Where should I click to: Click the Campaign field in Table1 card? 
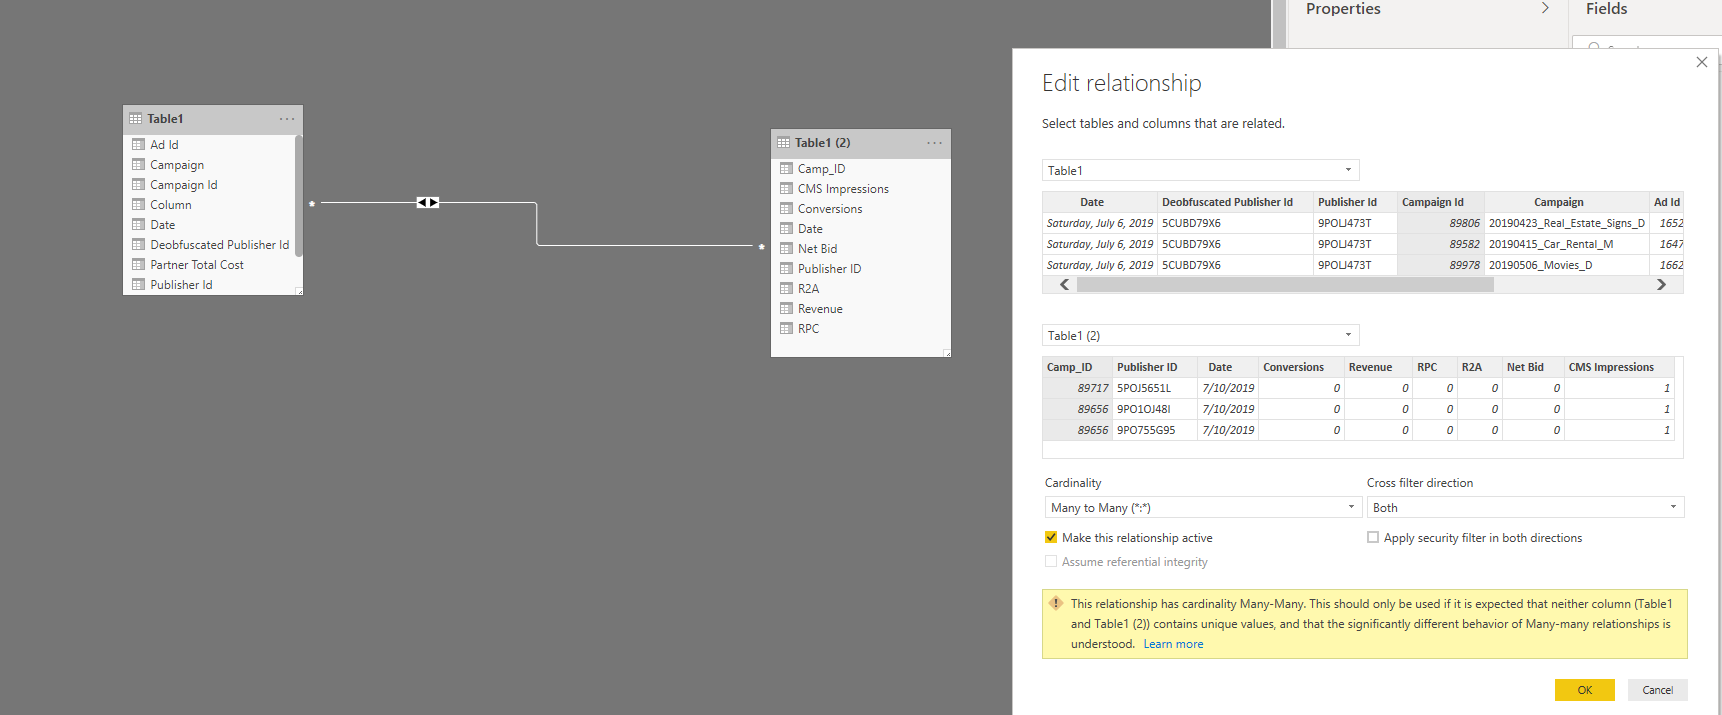coord(177,165)
